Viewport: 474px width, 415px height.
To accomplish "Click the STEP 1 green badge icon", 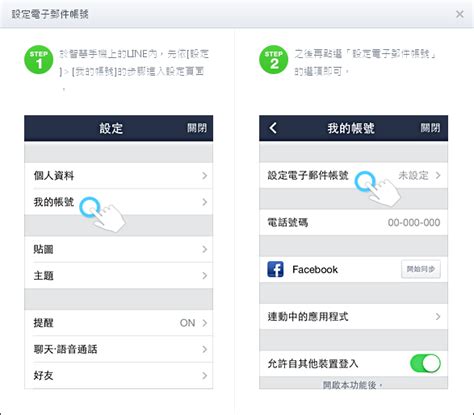I will 39,60.
